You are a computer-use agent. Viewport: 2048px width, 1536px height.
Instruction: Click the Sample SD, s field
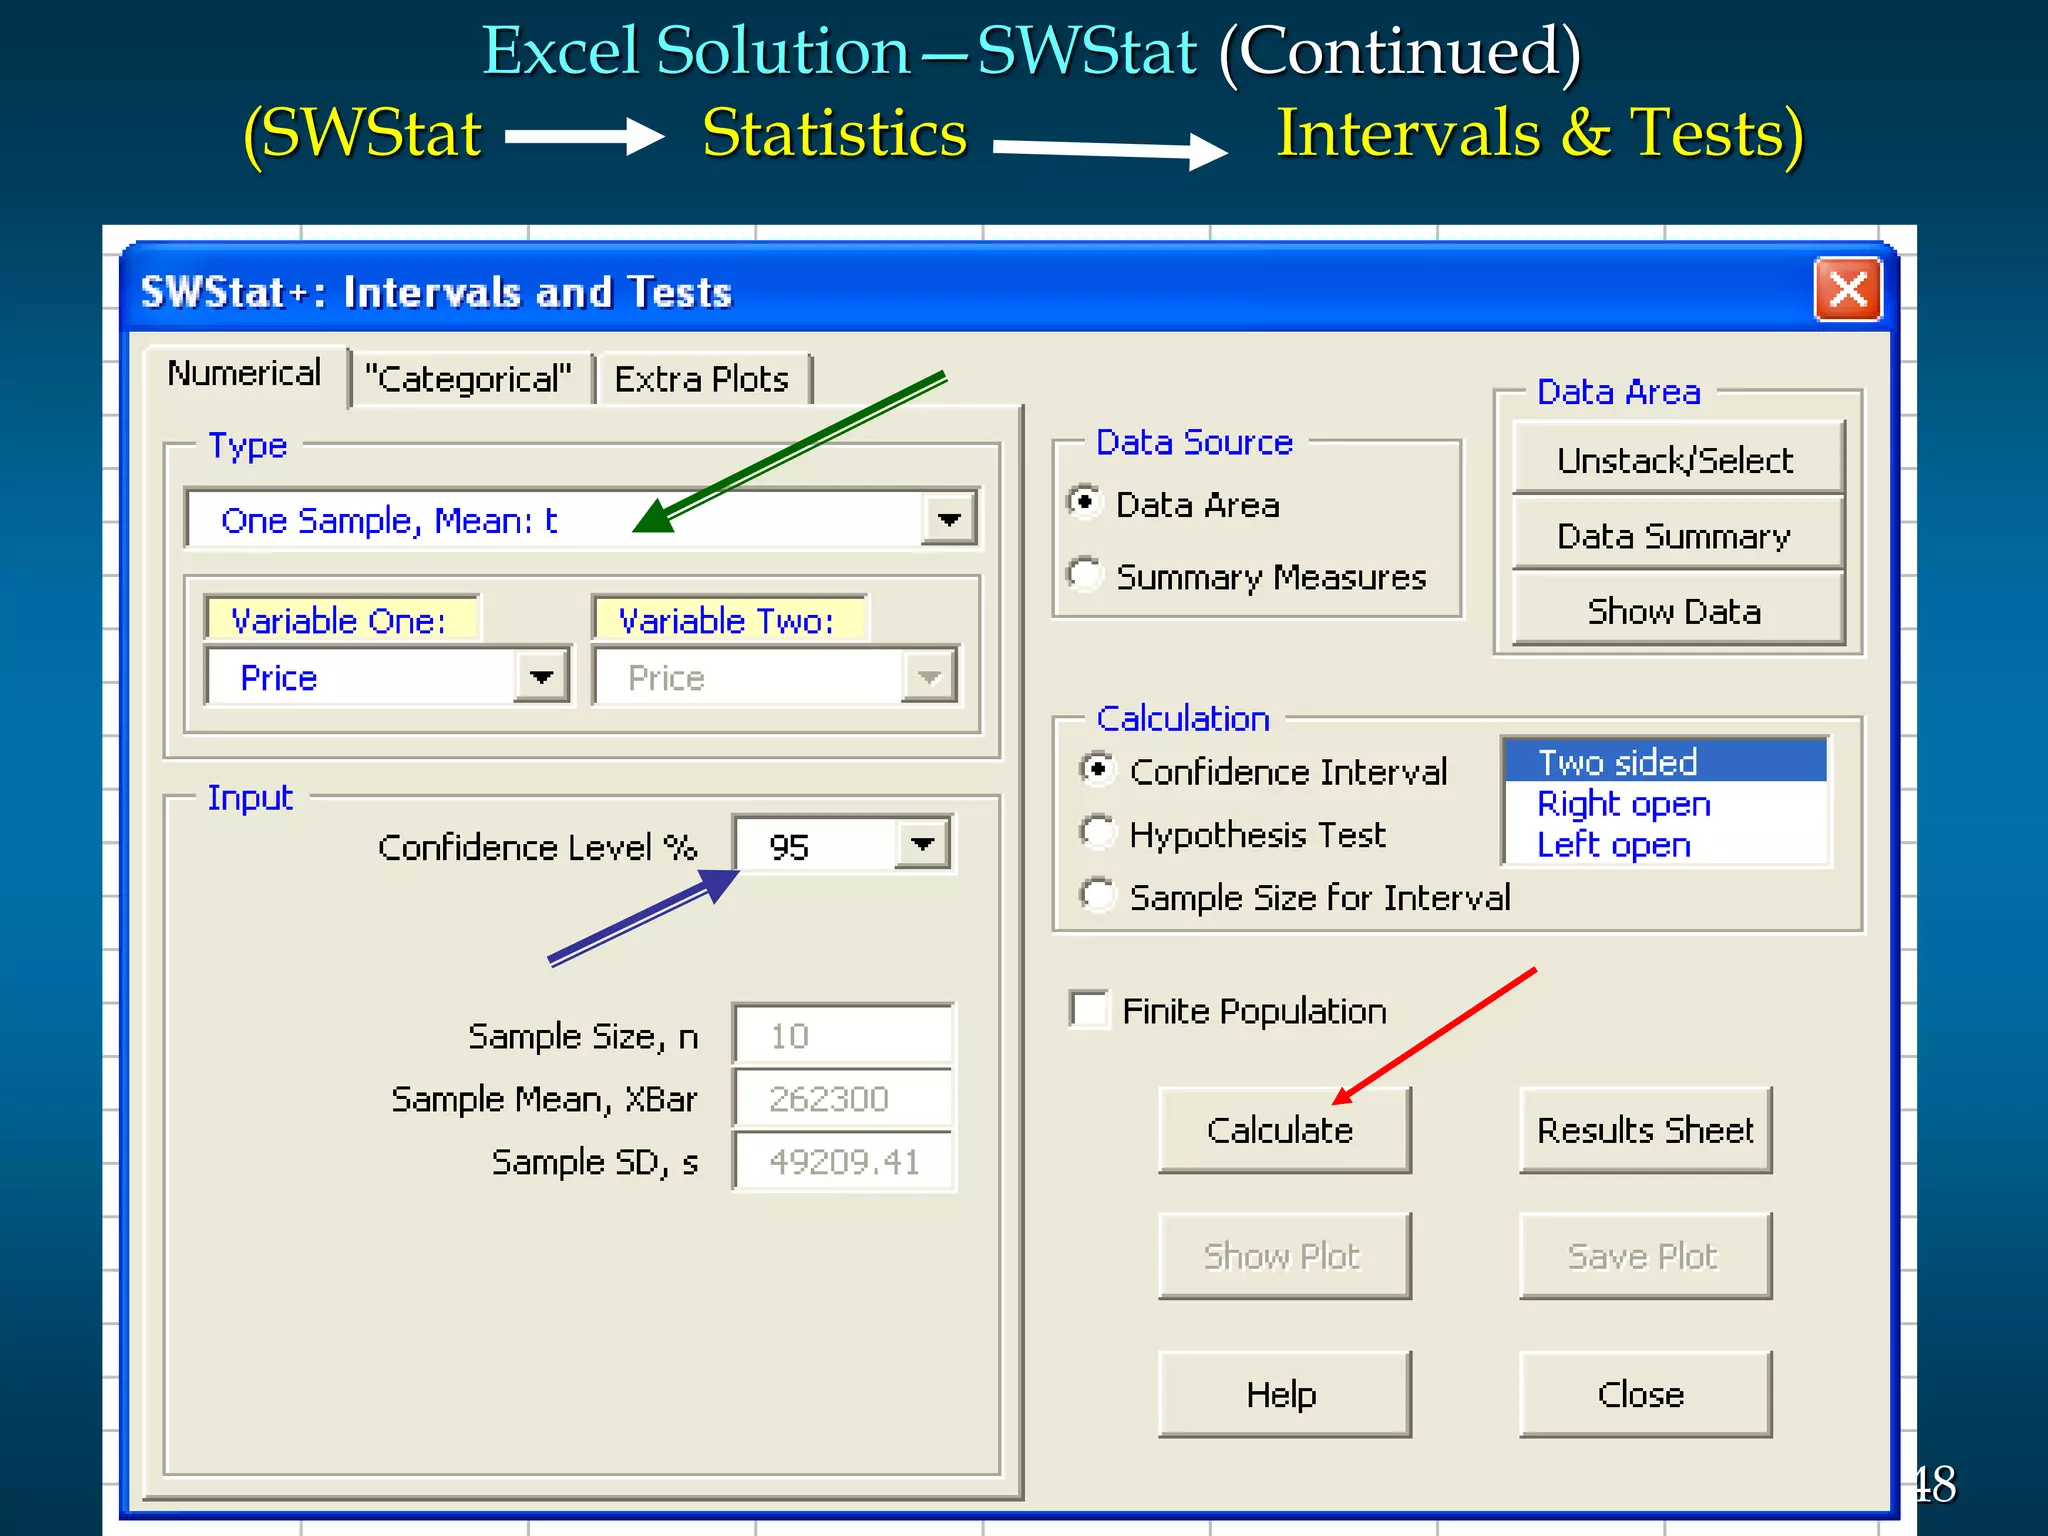[x=844, y=1161]
